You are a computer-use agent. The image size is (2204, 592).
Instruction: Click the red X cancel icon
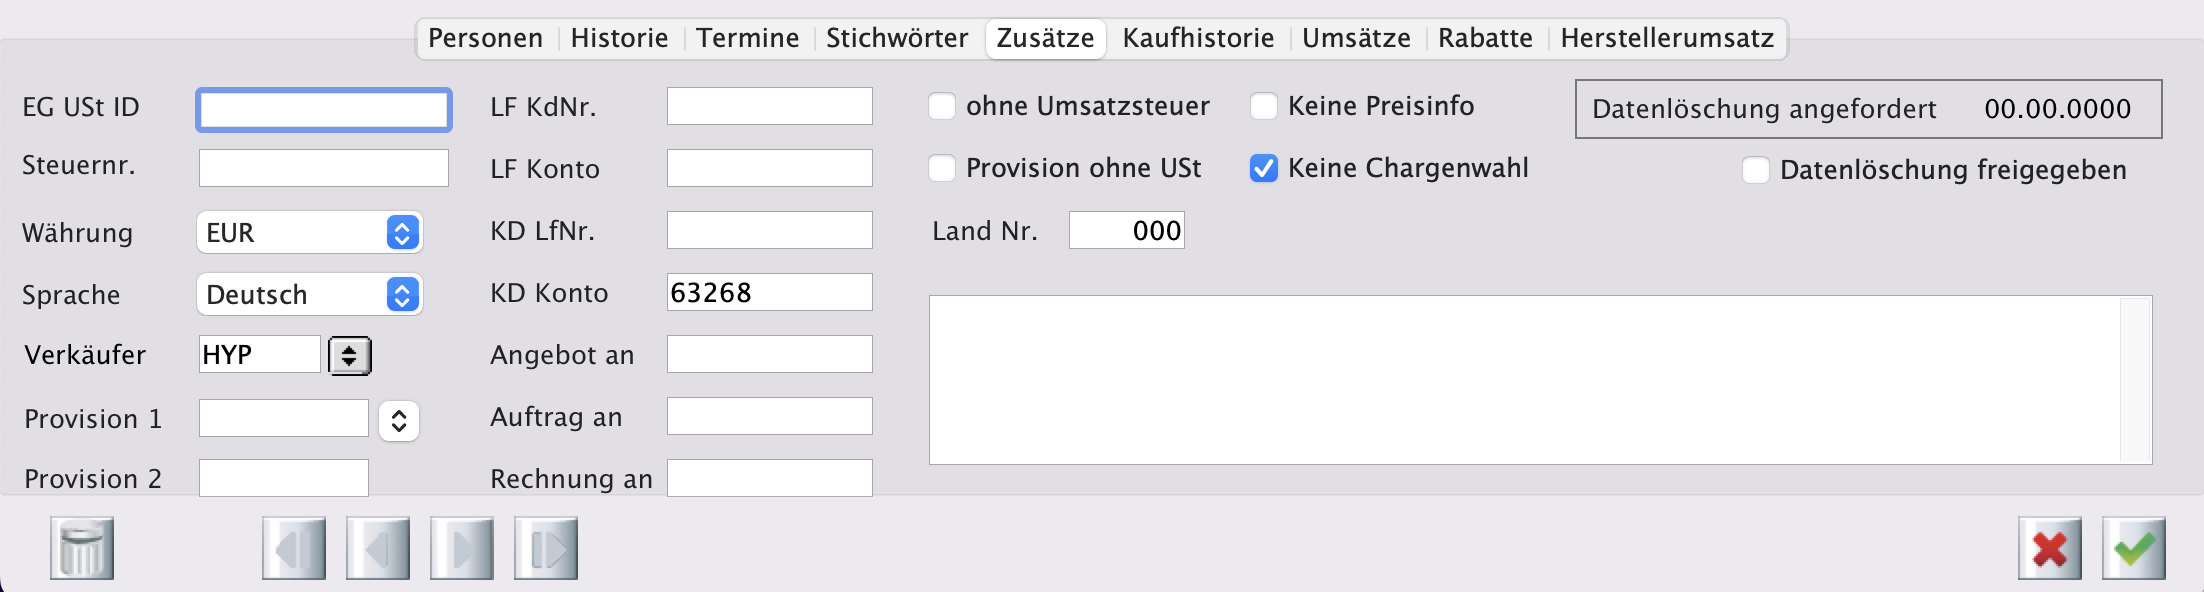click(x=2049, y=548)
